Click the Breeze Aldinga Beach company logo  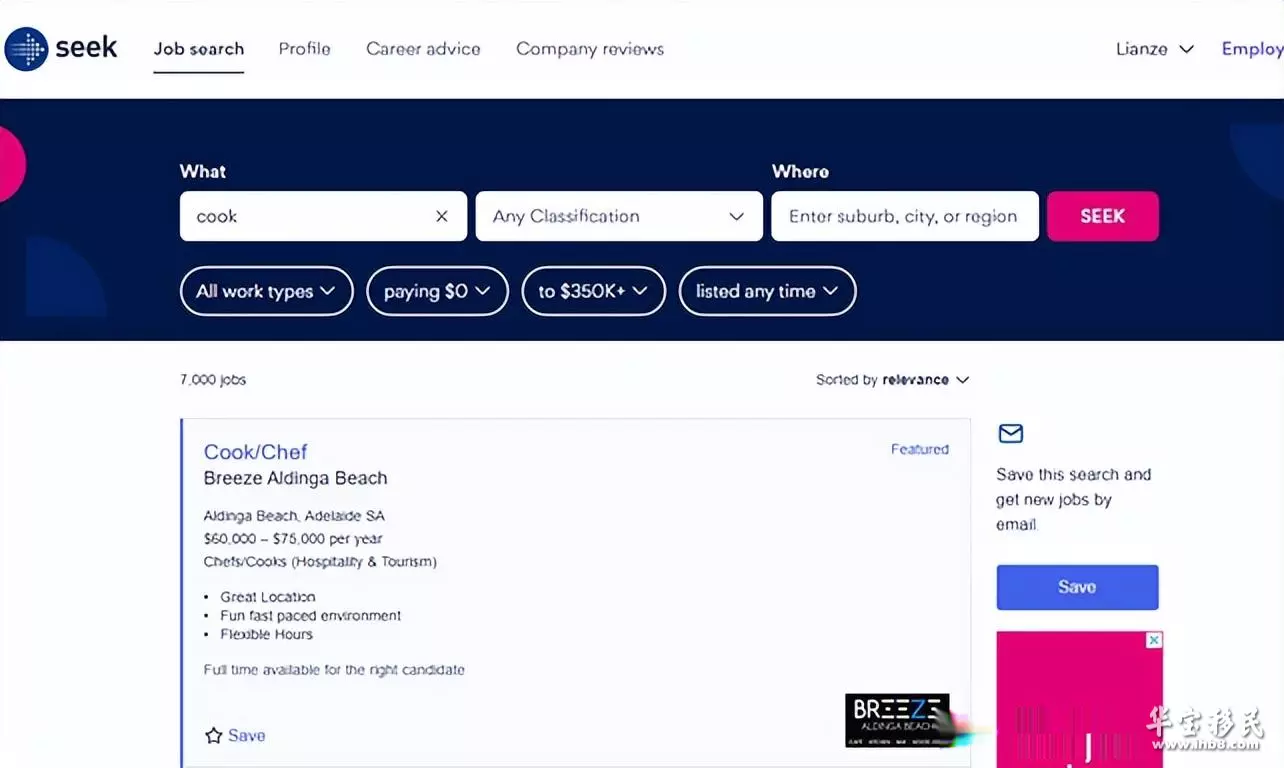(x=897, y=720)
